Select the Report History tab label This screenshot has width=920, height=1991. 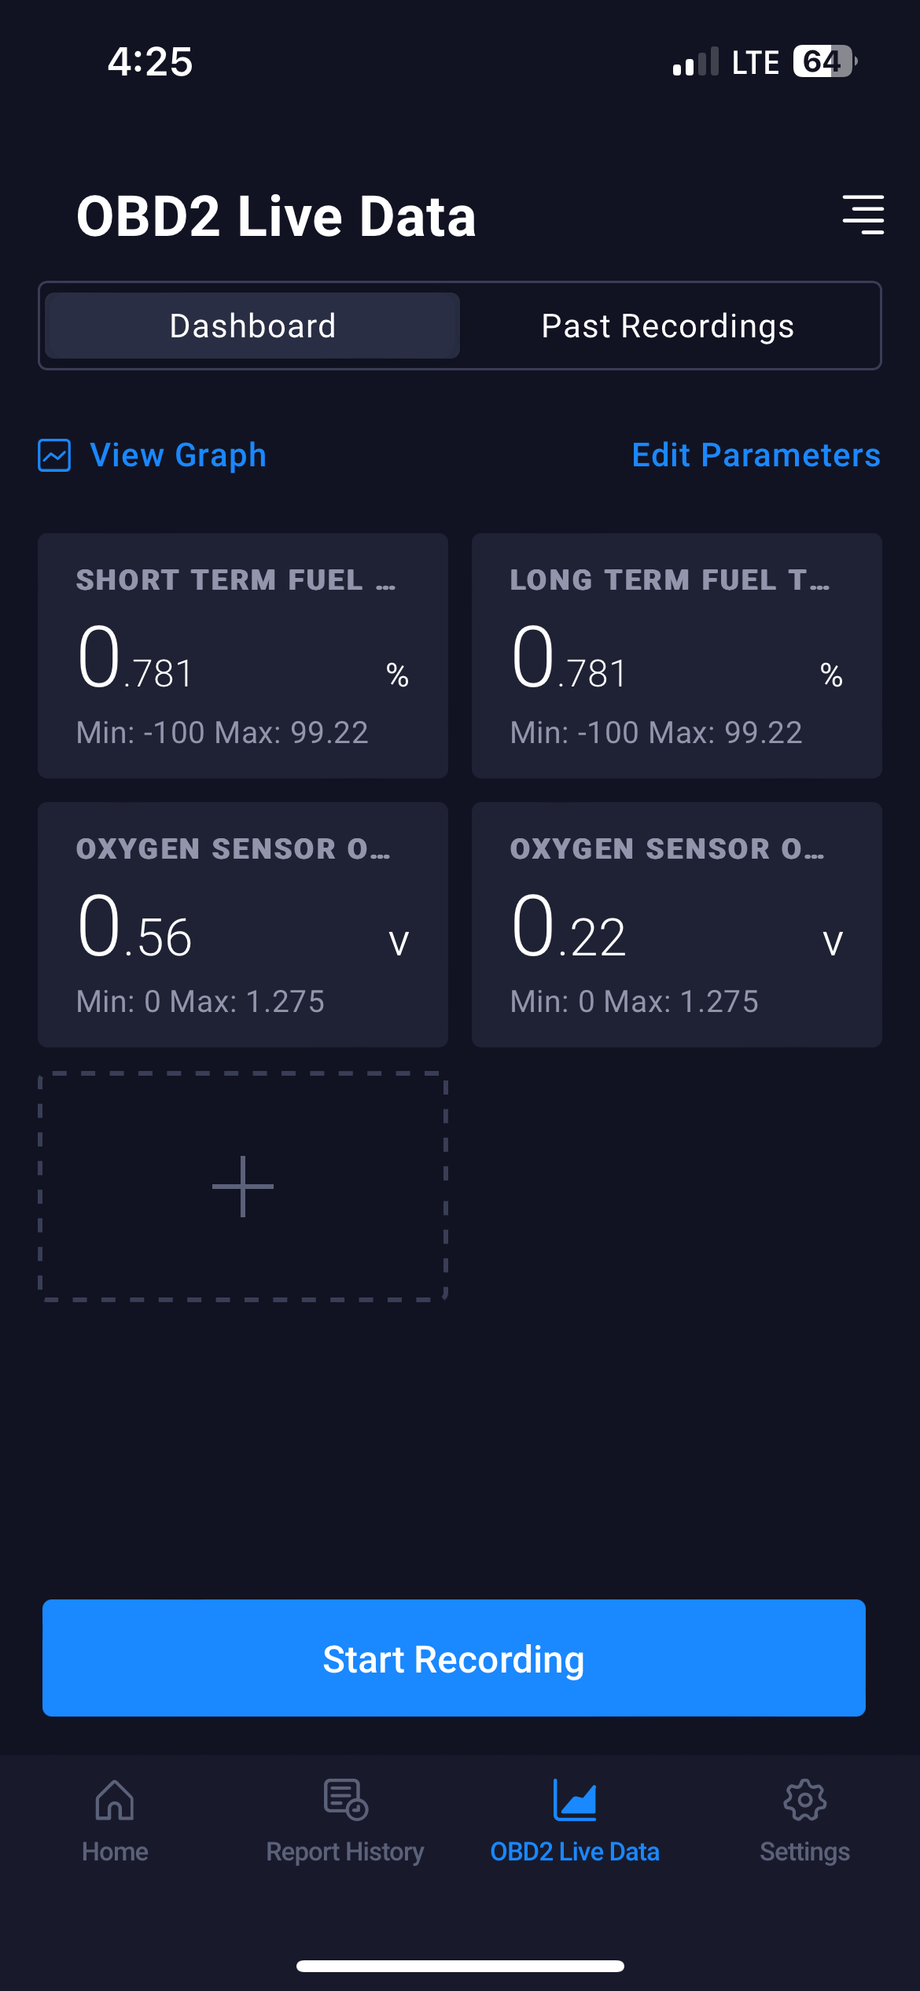coord(345,1852)
